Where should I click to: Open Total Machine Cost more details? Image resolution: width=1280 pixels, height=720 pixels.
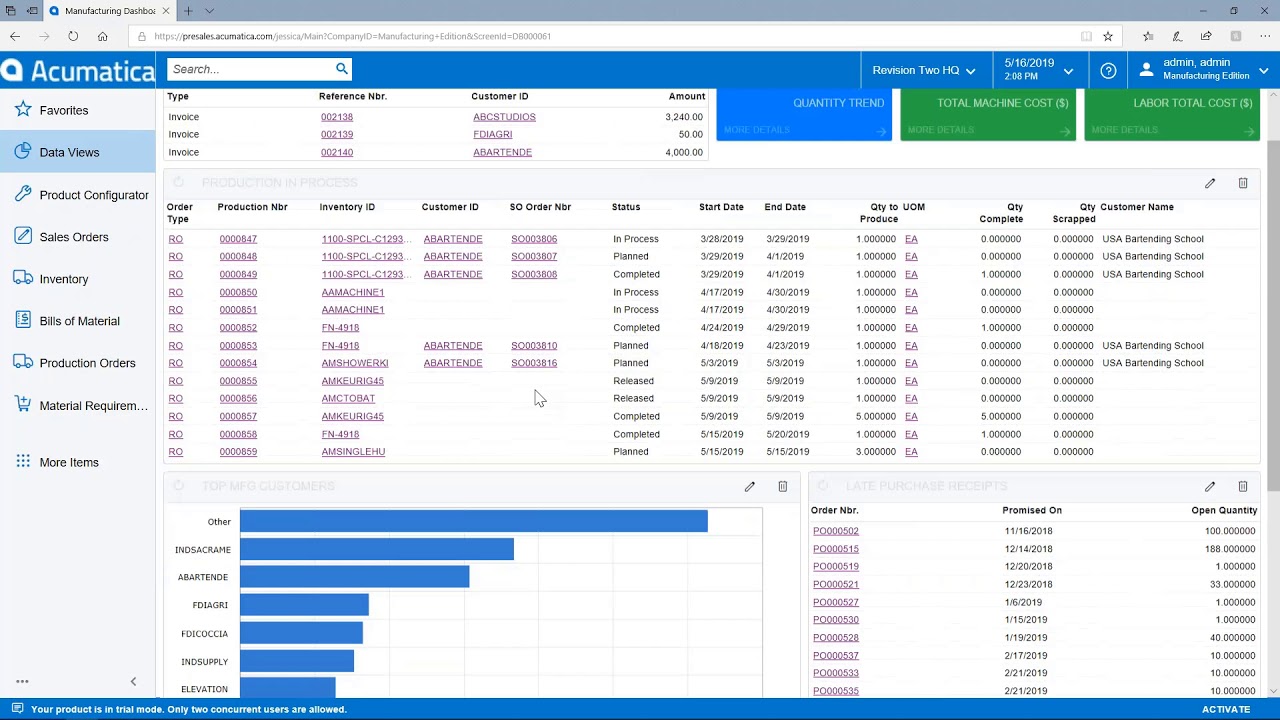pyautogui.click(x=988, y=130)
